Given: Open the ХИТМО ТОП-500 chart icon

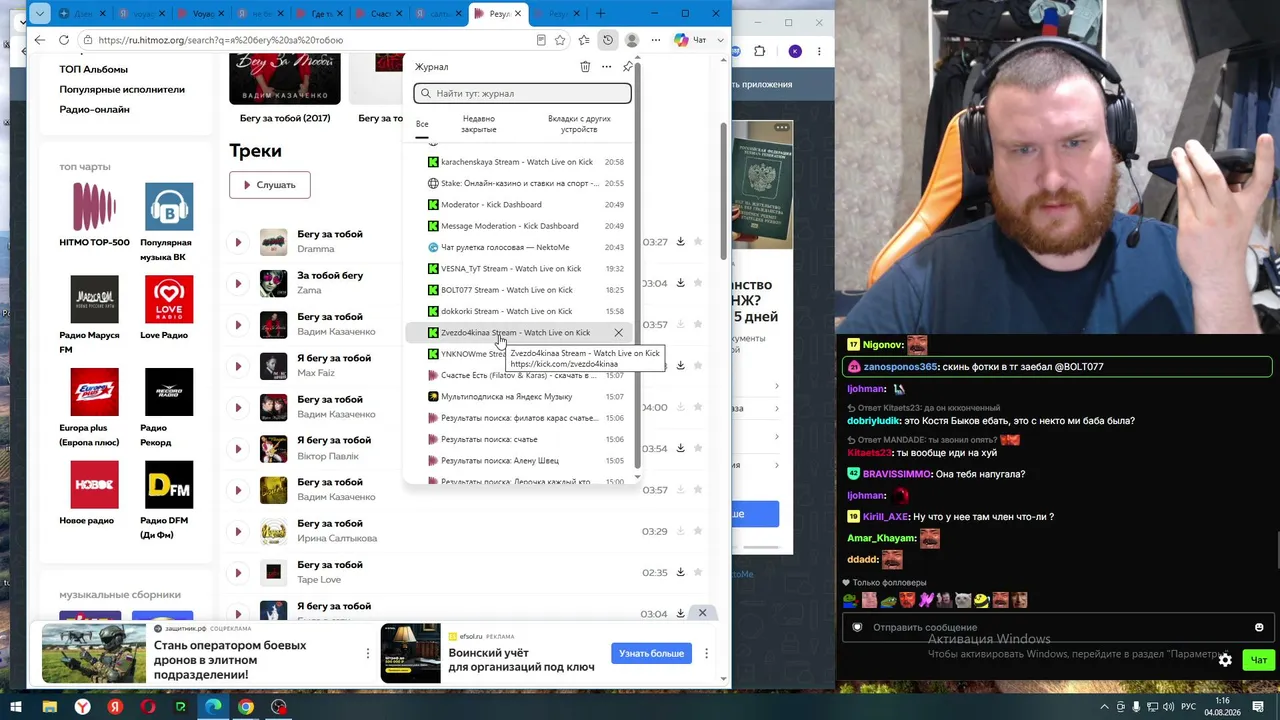Looking at the screenshot, I should click(94, 207).
